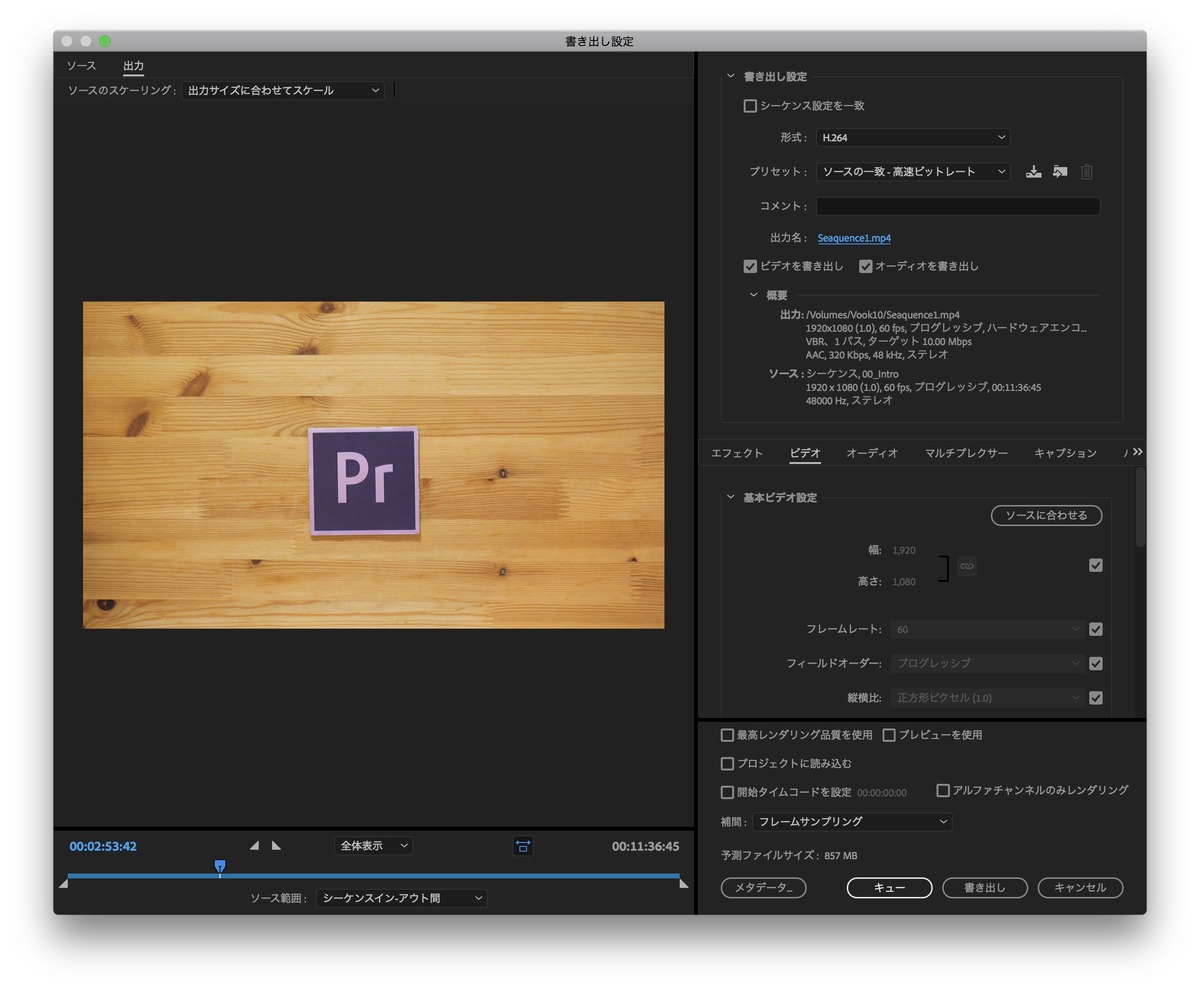Click the end timecode 00:11:36:45
Image resolution: width=1200 pixels, height=991 pixels.
pyautogui.click(x=646, y=846)
